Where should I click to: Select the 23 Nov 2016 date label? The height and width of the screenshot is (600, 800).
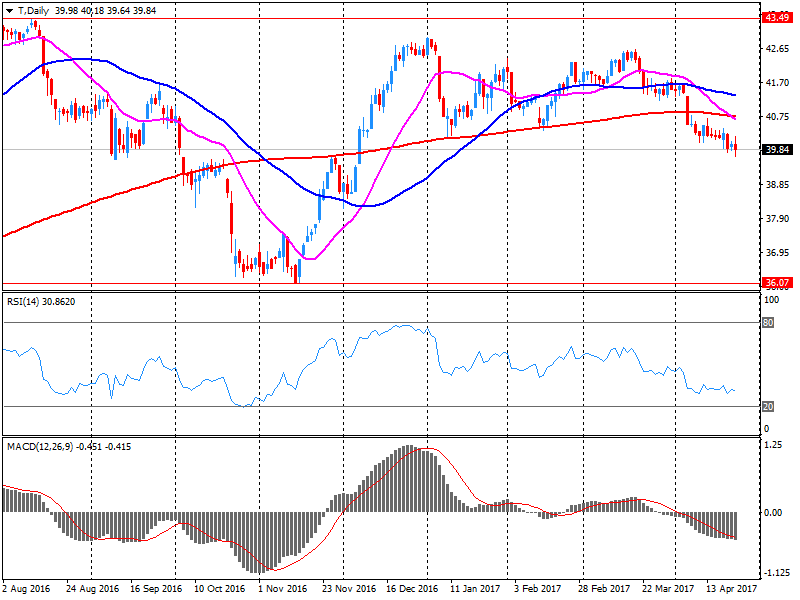(x=349, y=588)
